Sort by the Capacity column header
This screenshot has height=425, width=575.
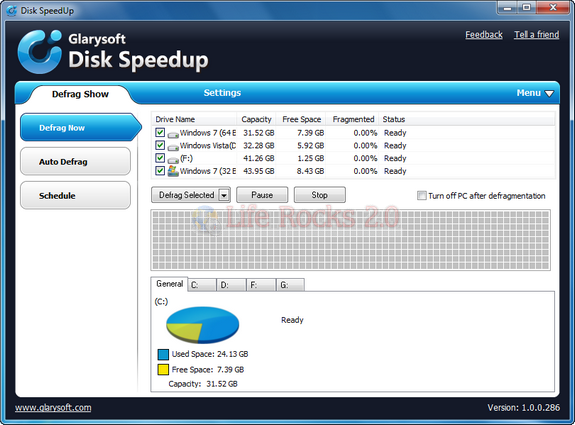256,119
